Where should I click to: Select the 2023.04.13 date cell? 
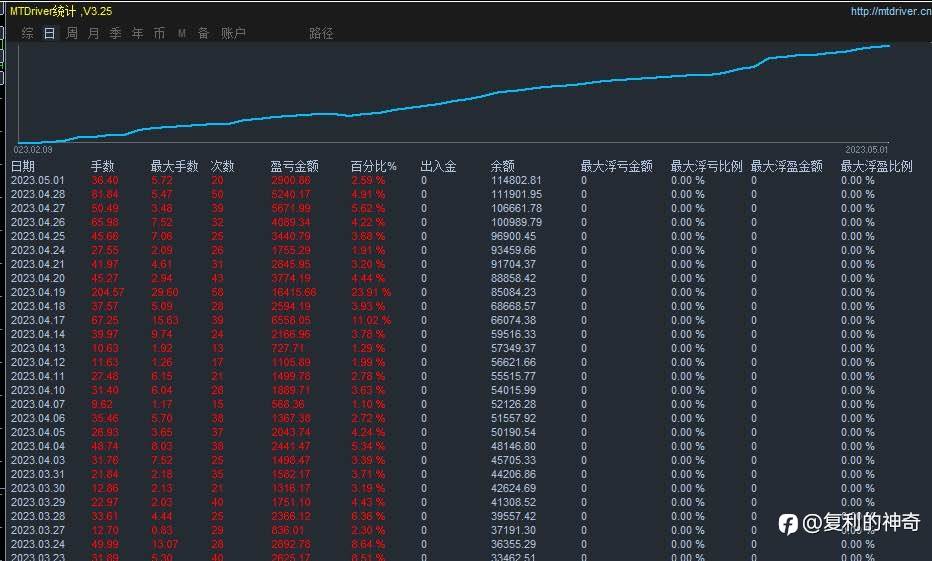click(37, 348)
